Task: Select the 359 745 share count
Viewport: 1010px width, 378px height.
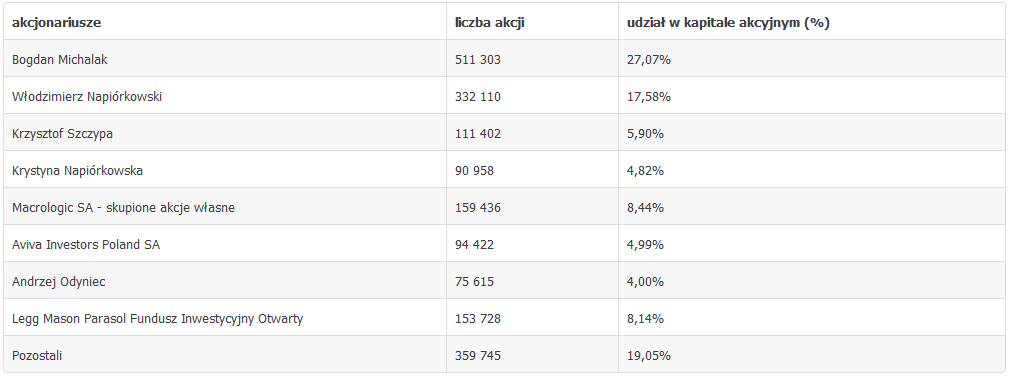Action: pyautogui.click(x=477, y=355)
